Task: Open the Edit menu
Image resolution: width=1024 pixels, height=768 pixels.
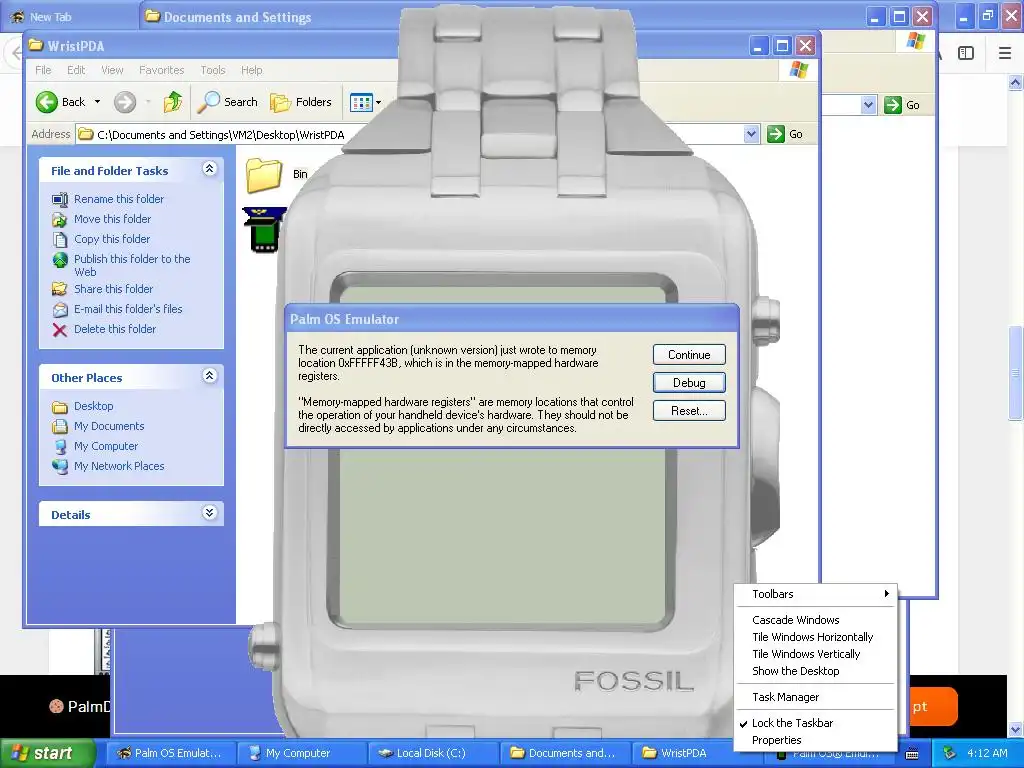Action: point(76,70)
